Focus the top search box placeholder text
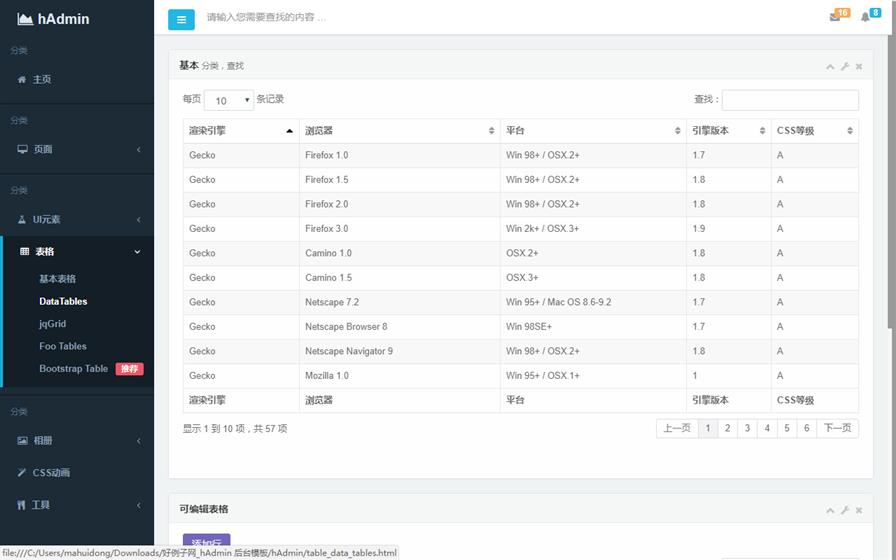This screenshot has height=560, width=896. tap(266, 17)
